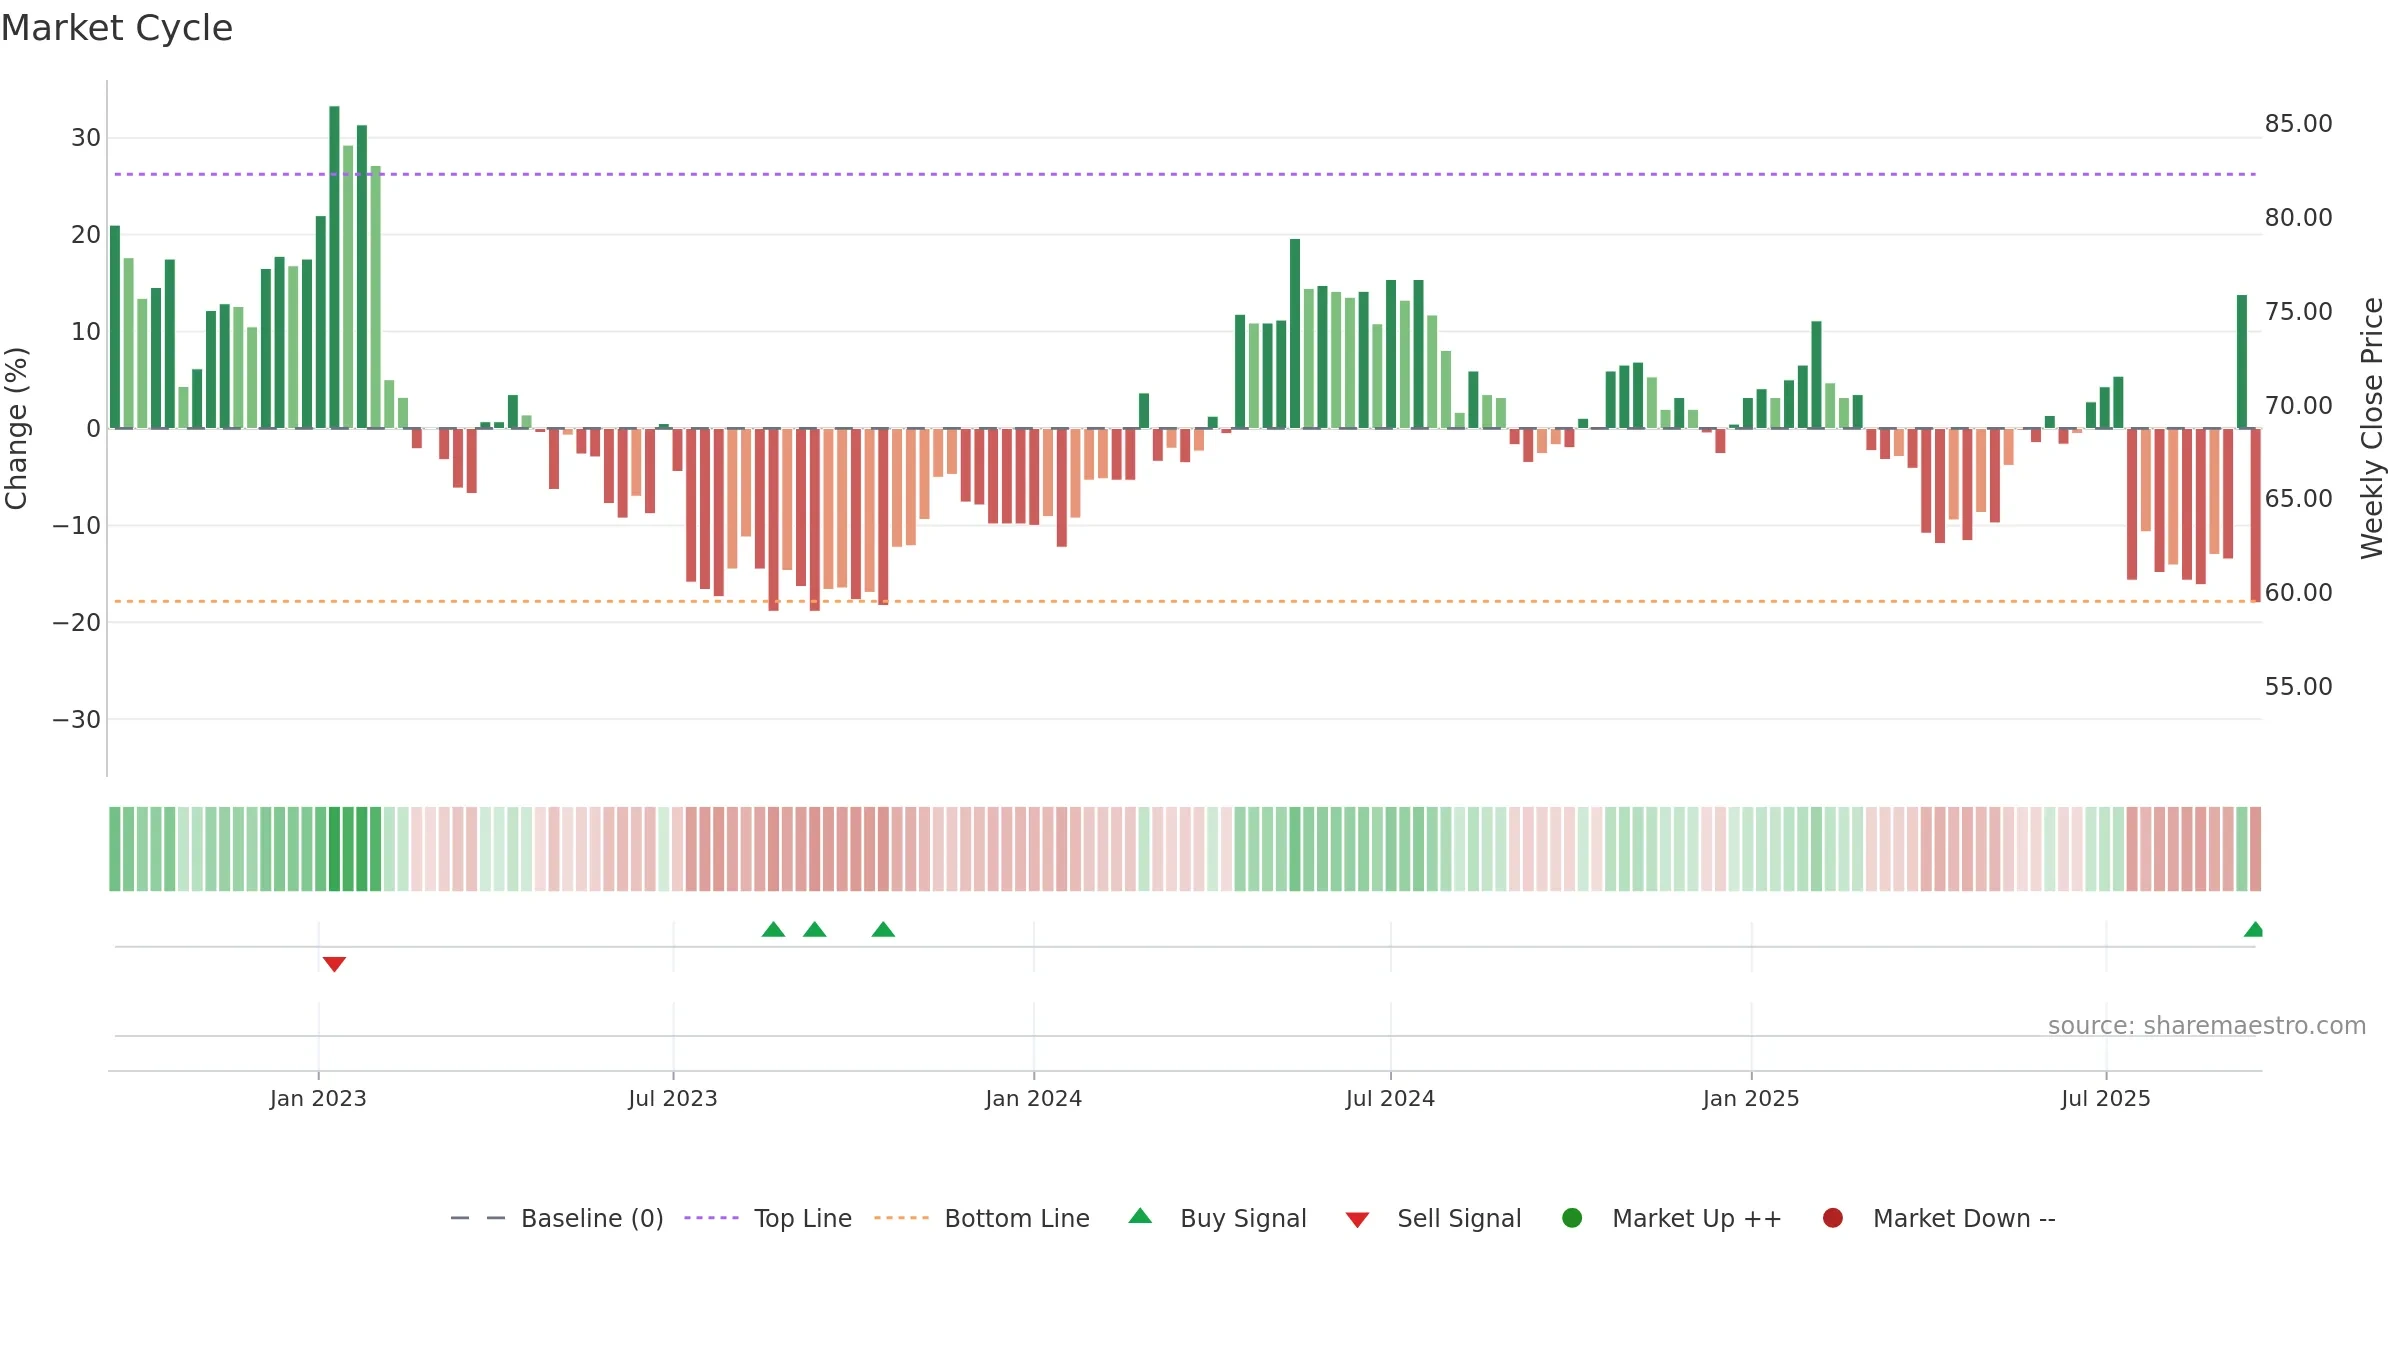The height and width of the screenshot is (1350, 2400).
Task: Toggle Baseline (0) legend entry
Action: (557, 1218)
